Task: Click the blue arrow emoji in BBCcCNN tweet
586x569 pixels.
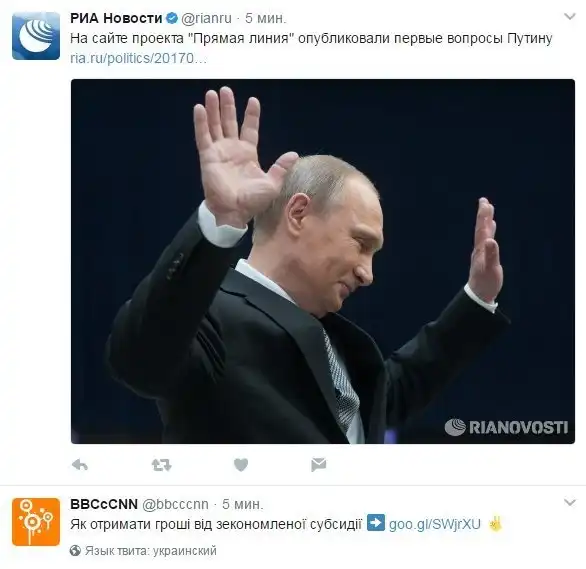Action: click(376, 523)
